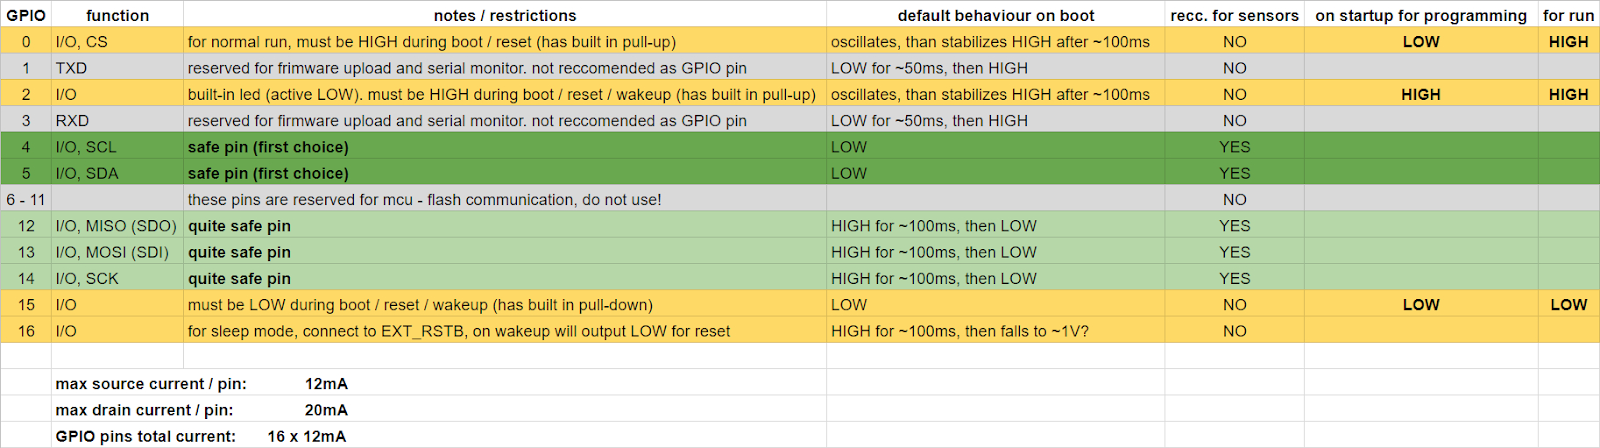Screen dimensions: 1600x448
Task: Click 'these pins are reserved for mcu' note
Action: coord(505,199)
